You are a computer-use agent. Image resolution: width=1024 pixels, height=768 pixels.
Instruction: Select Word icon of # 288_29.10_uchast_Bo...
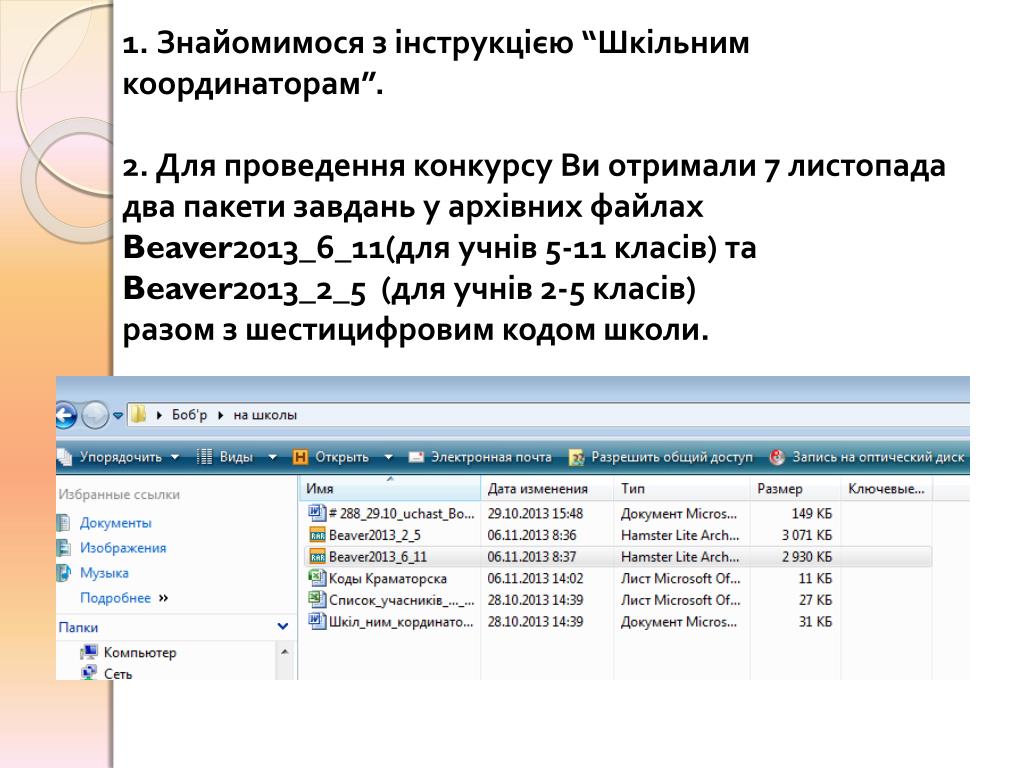tap(317, 513)
